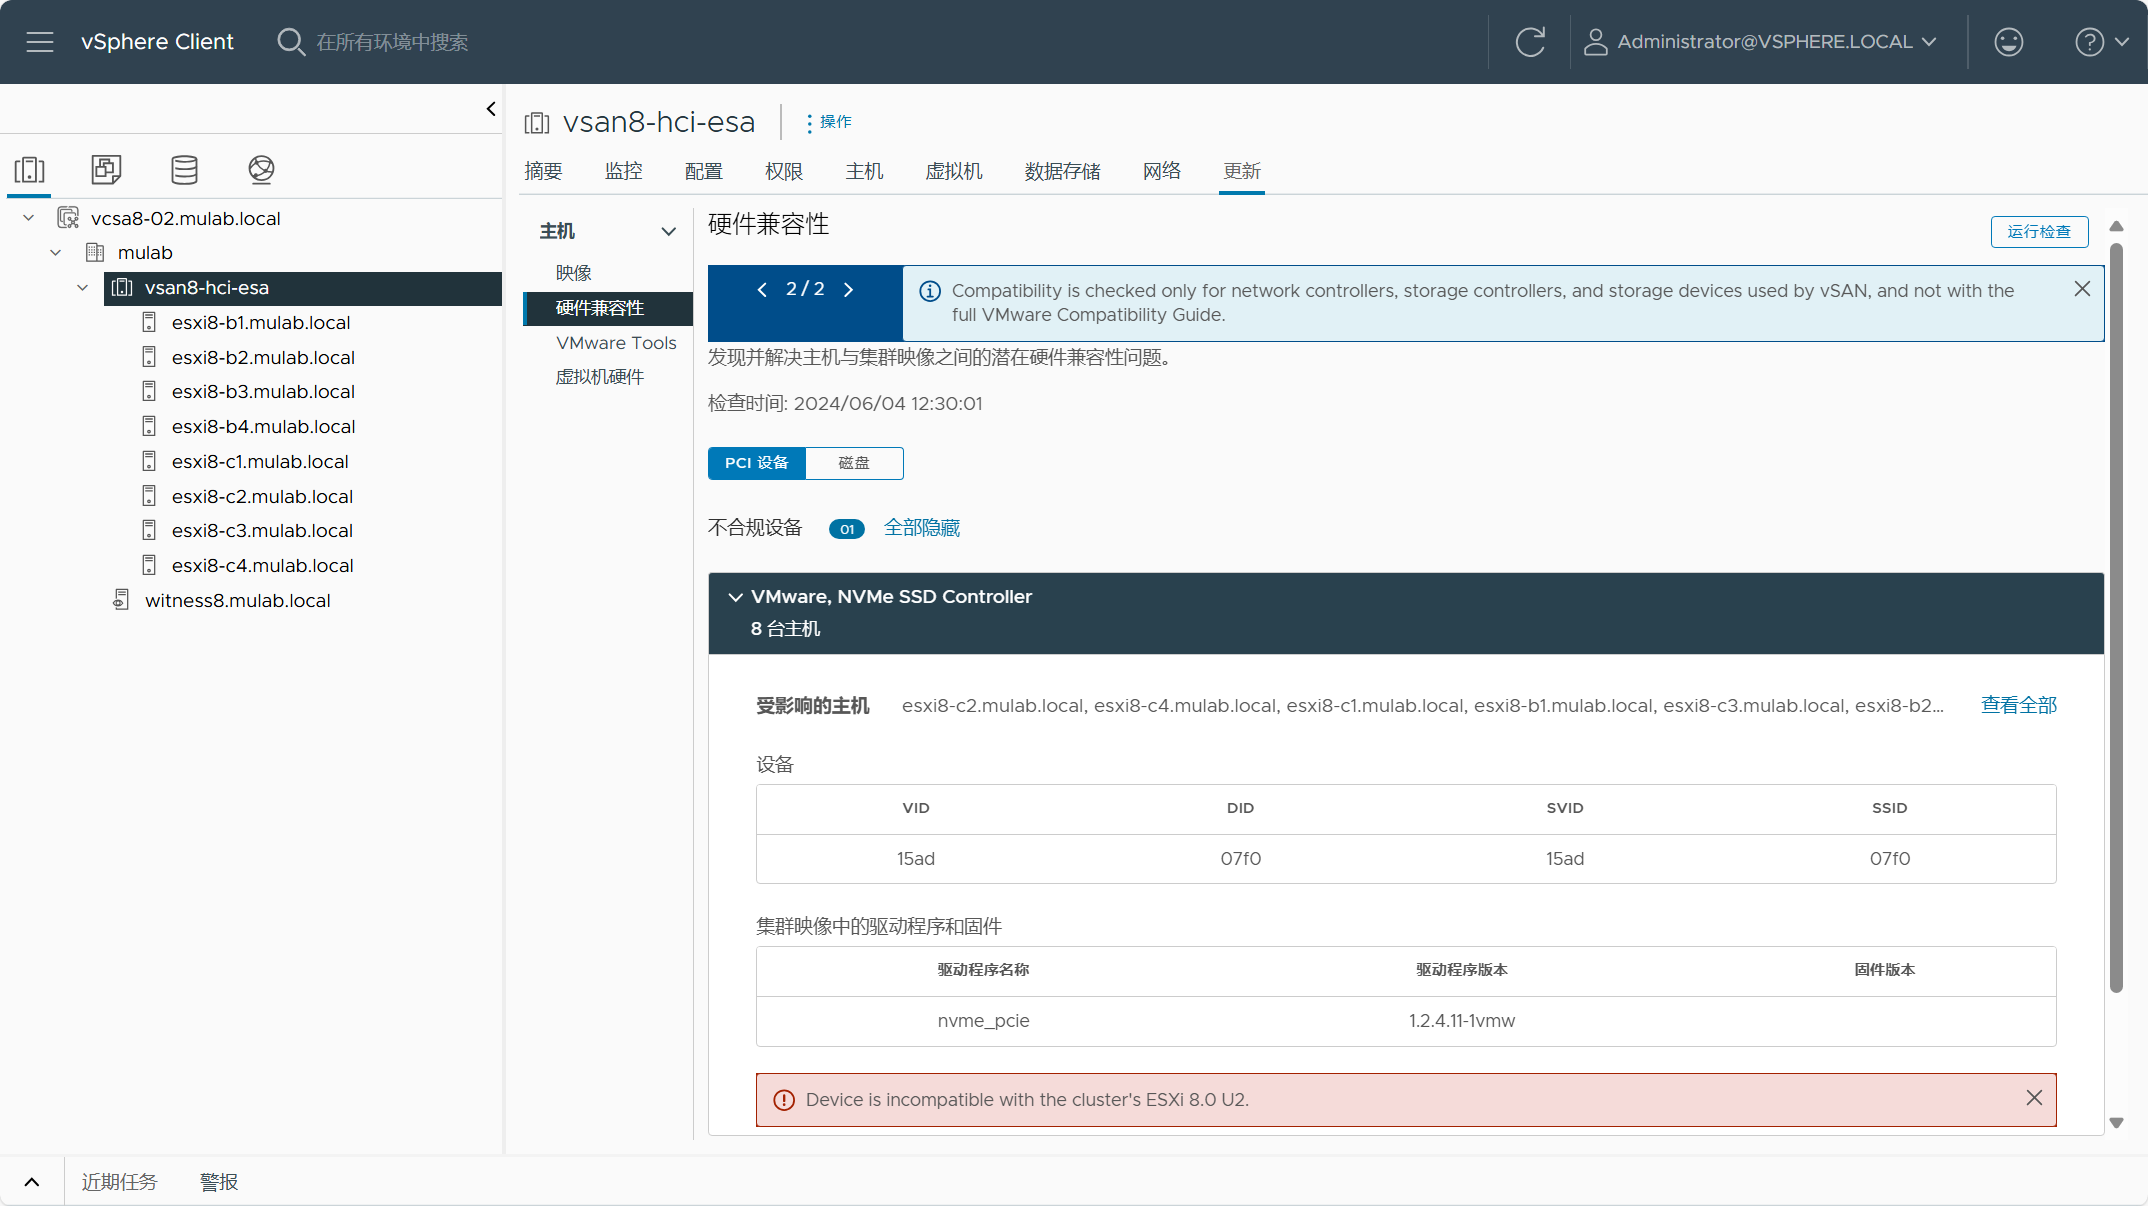Image resolution: width=2148 pixels, height=1206 pixels.
Task: Open the 操作 actions menu
Action: coord(829,122)
